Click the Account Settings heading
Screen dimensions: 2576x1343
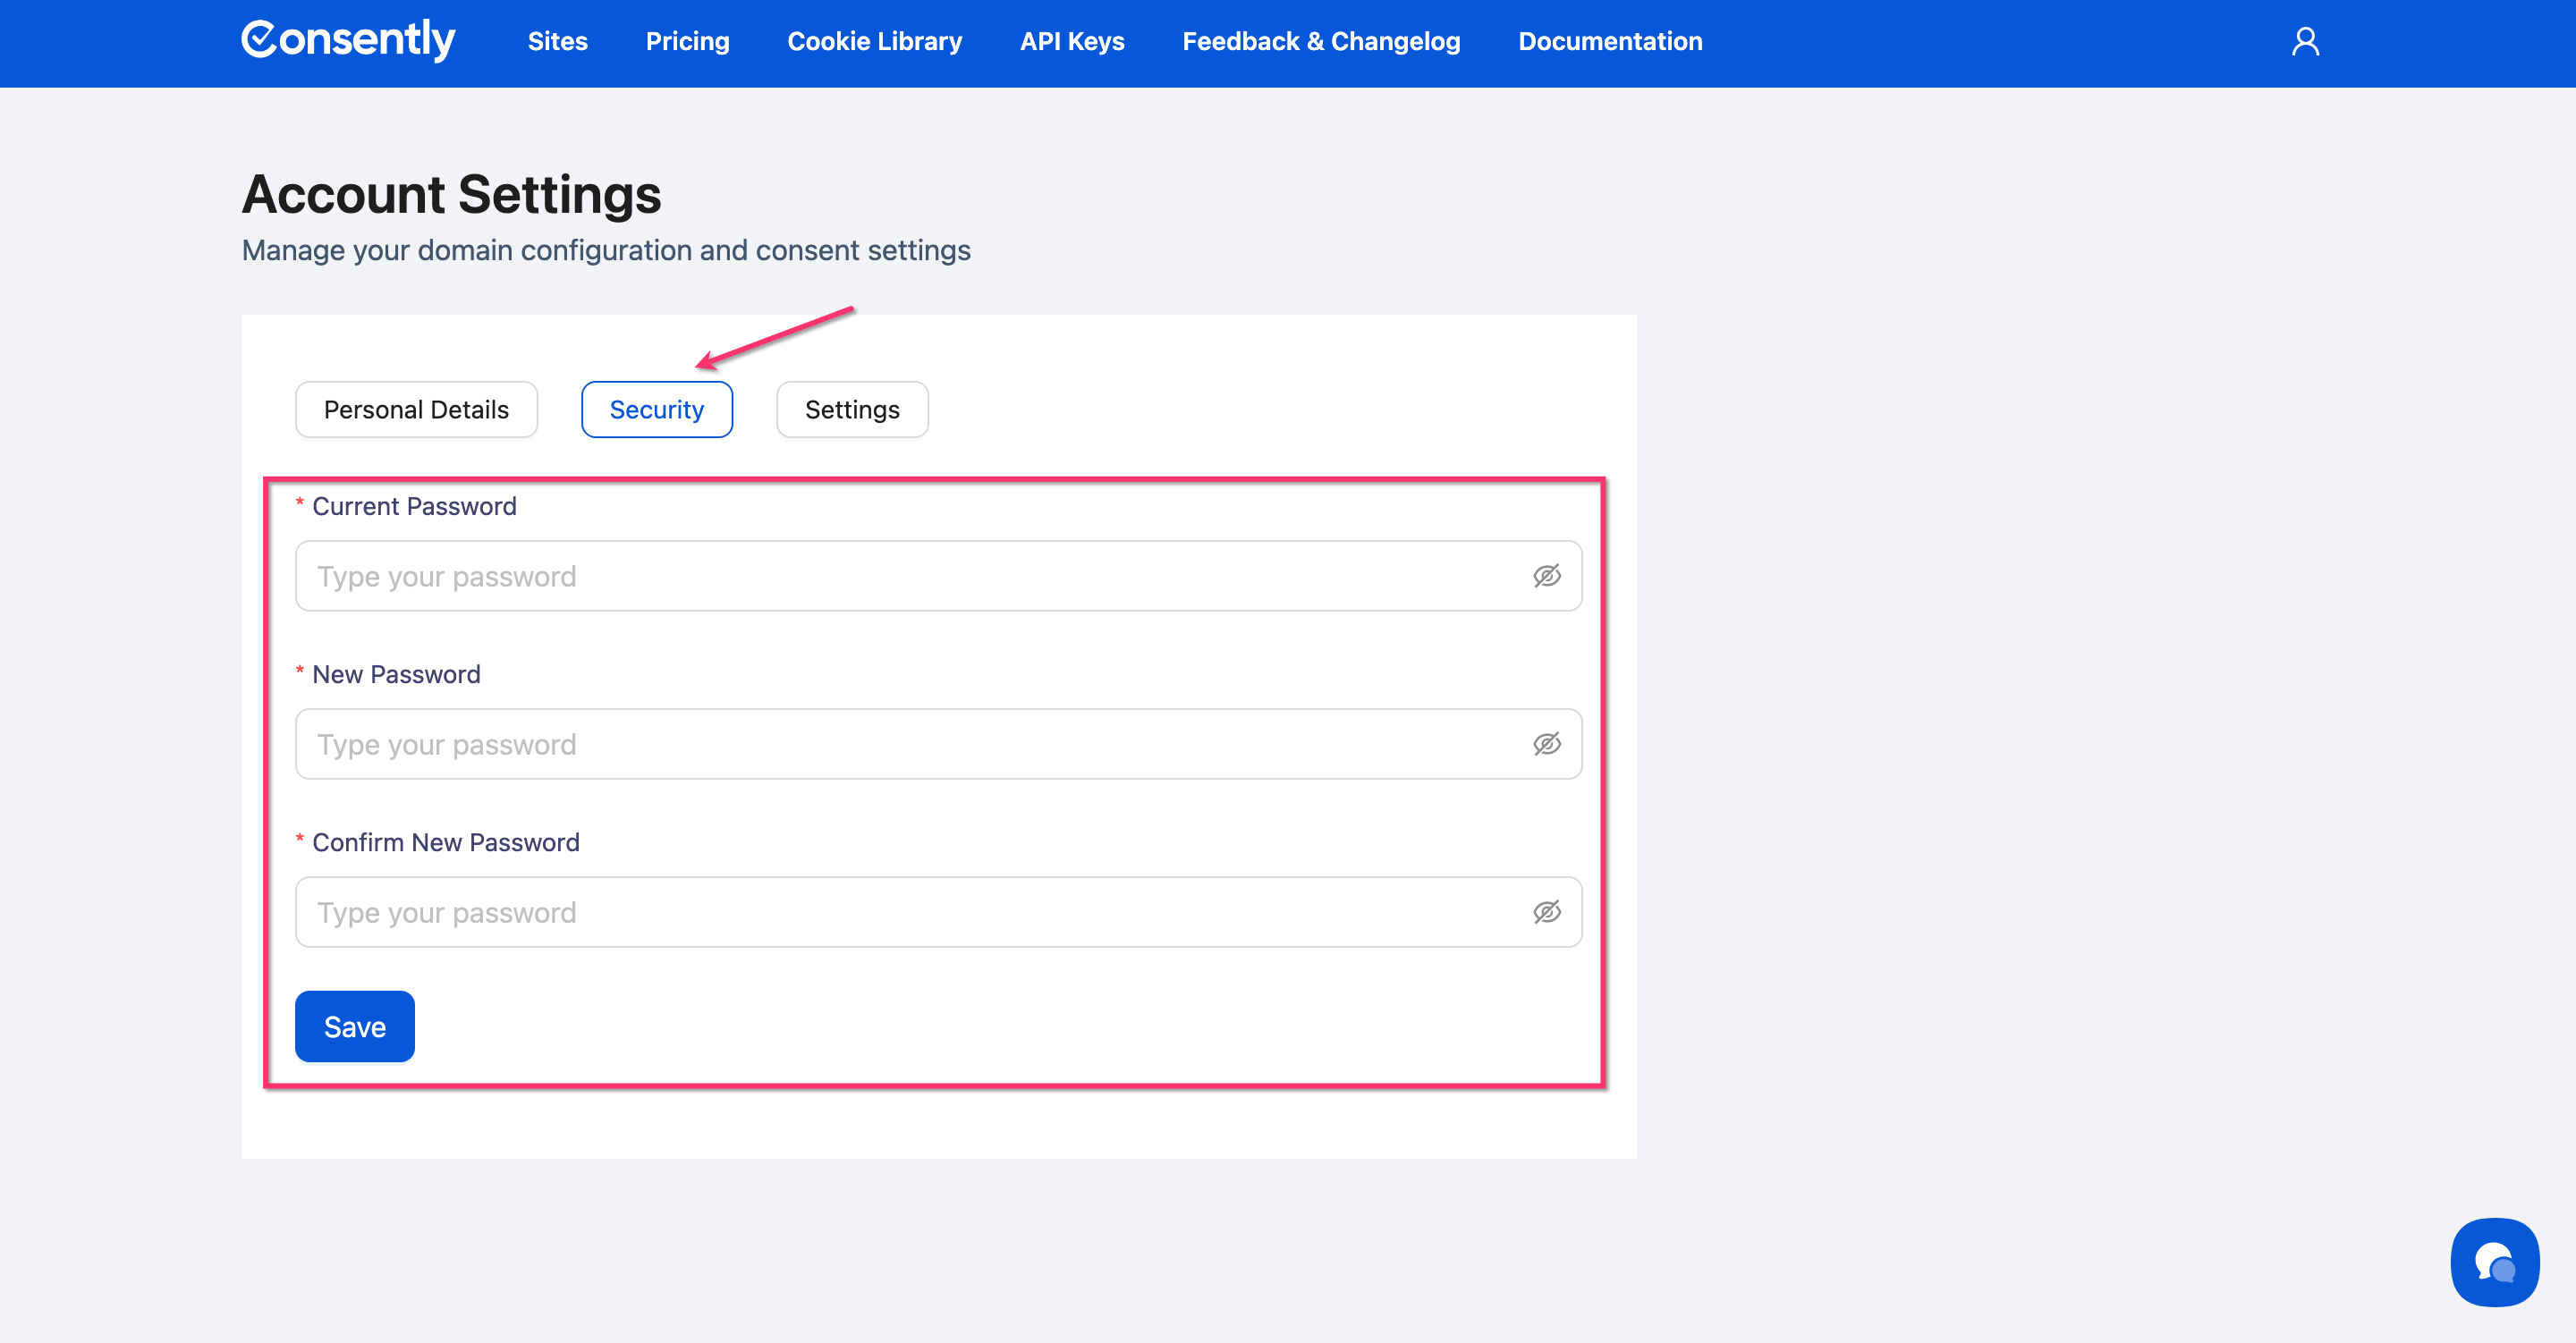pyautogui.click(x=451, y=194)
